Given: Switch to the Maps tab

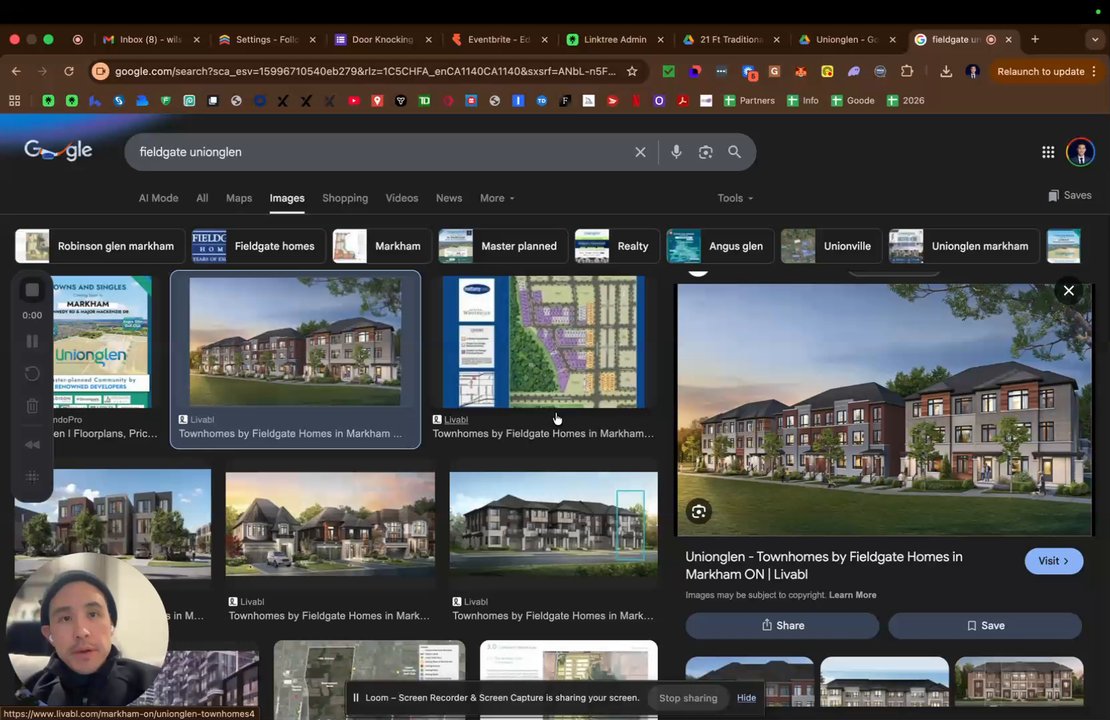Looking at the screenshot, I should (239, 198).
